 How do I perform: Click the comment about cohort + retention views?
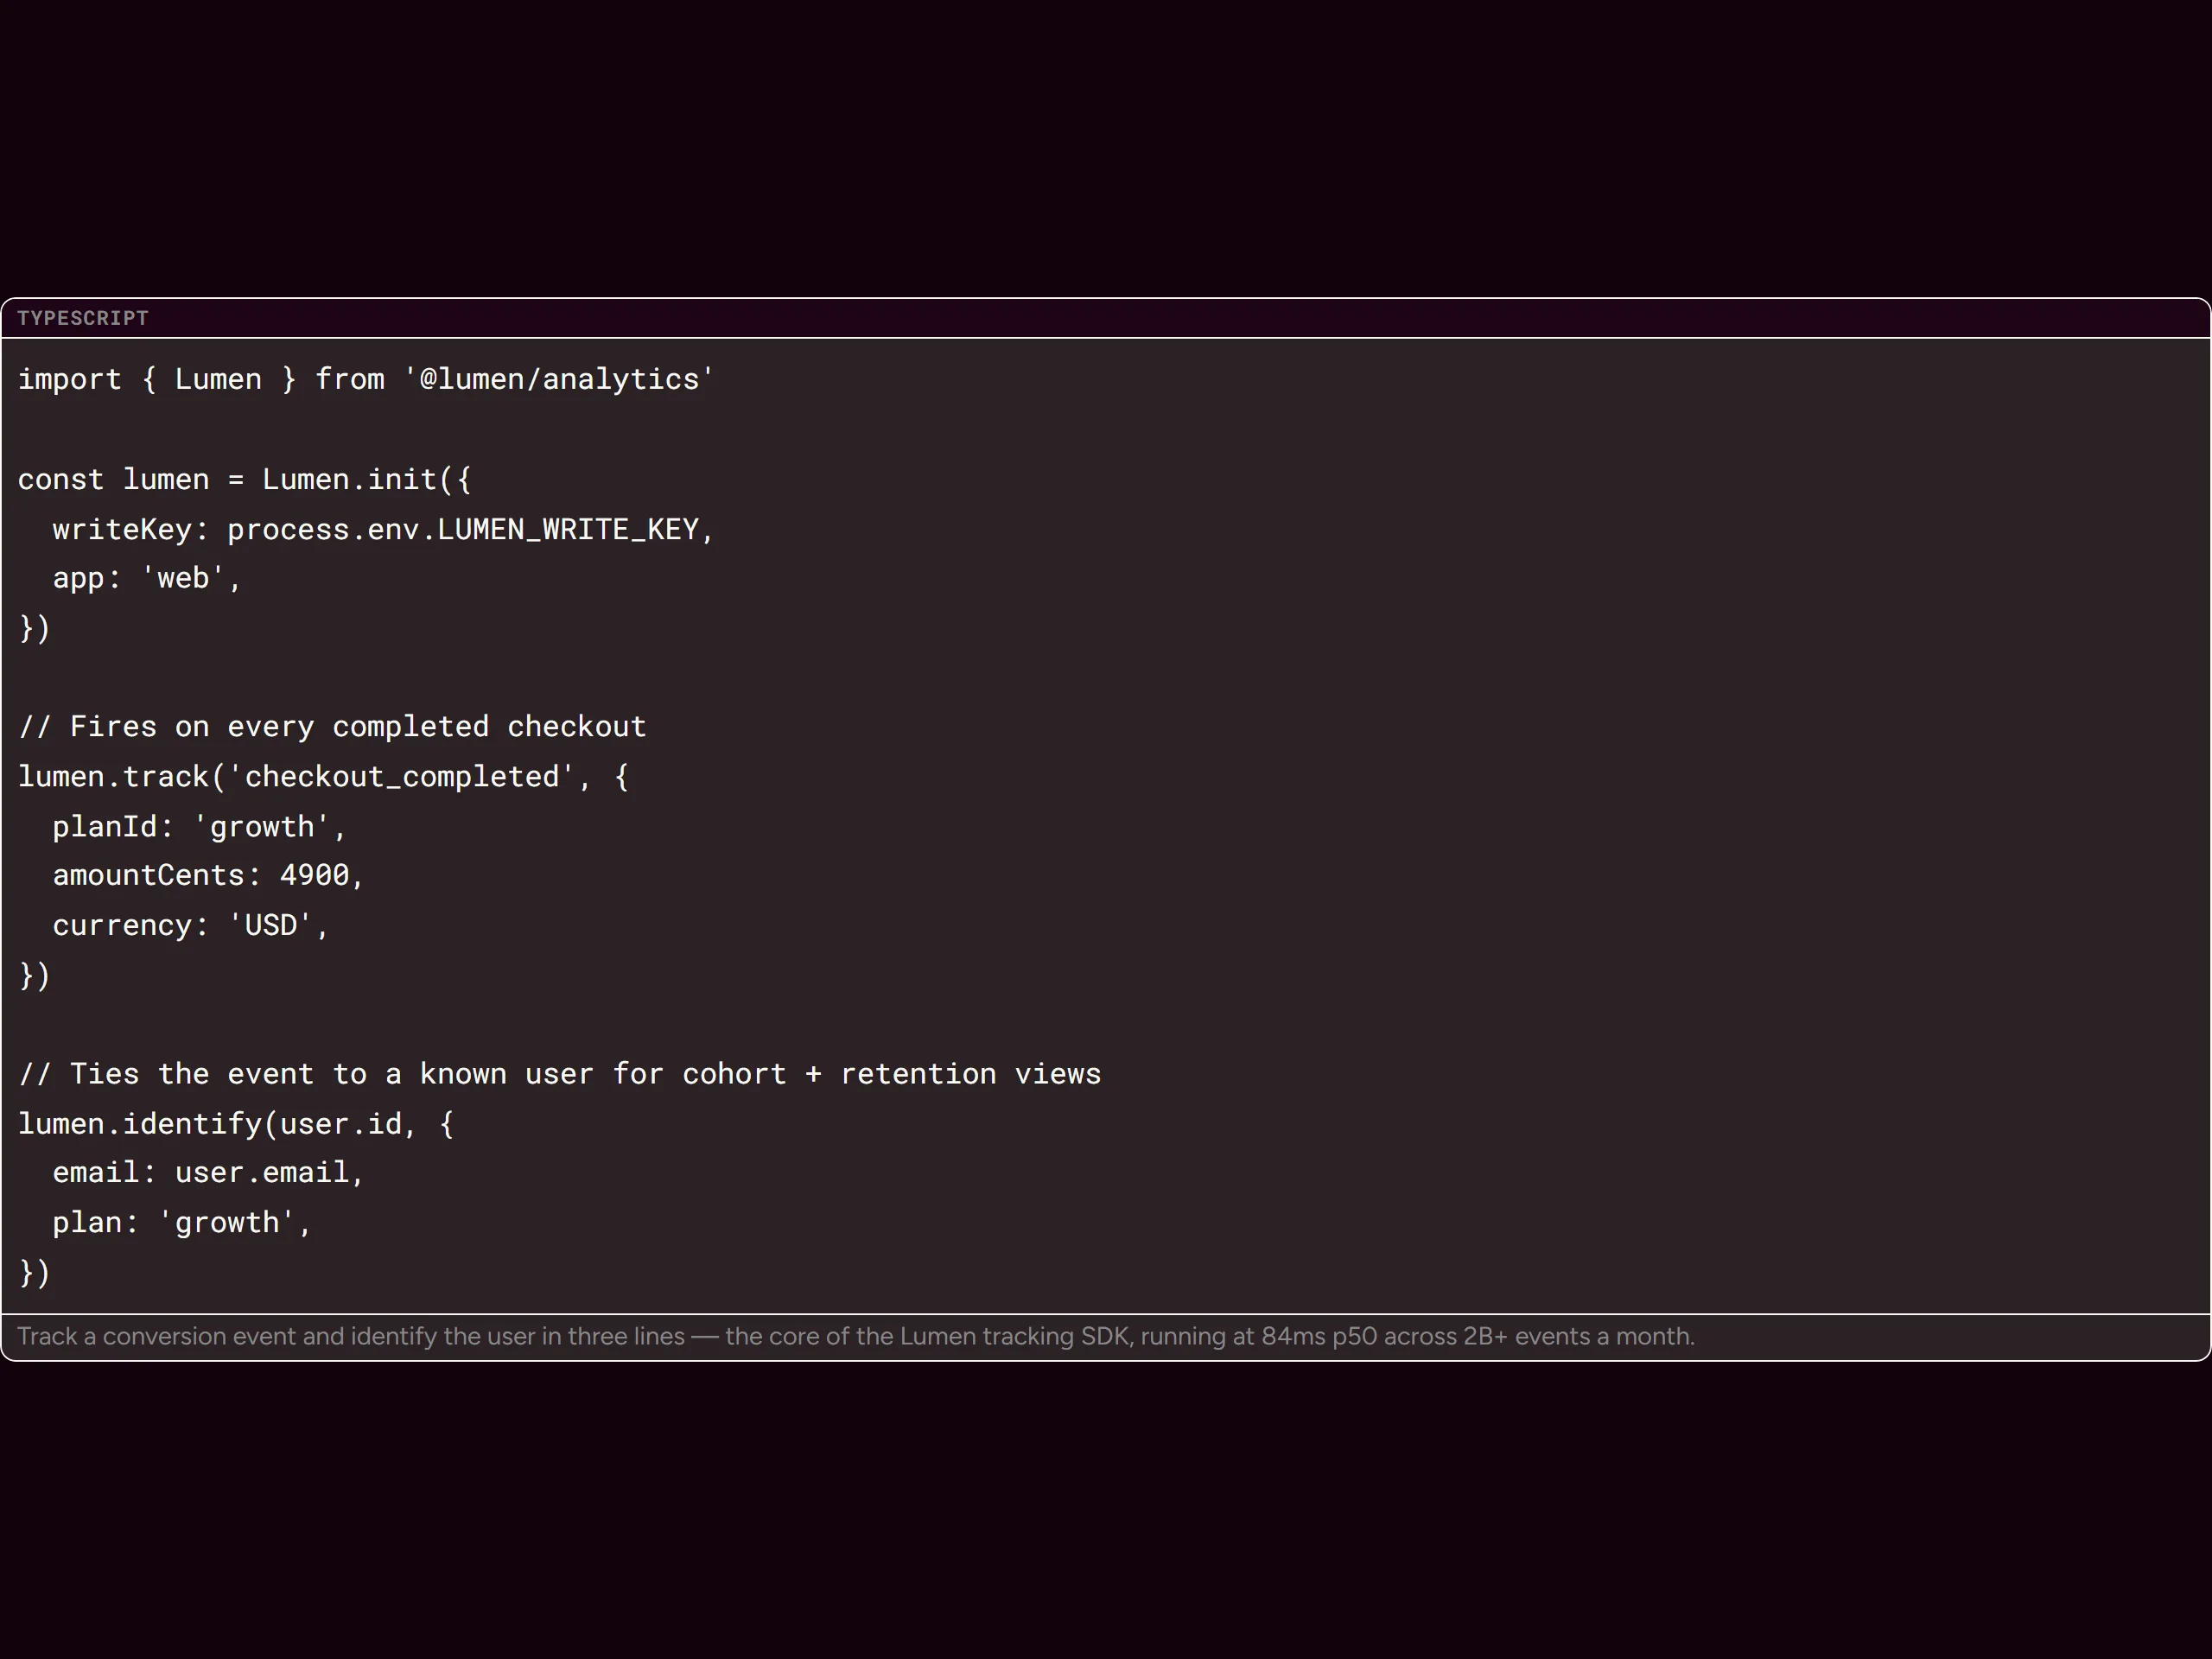tap(560, 1074)
